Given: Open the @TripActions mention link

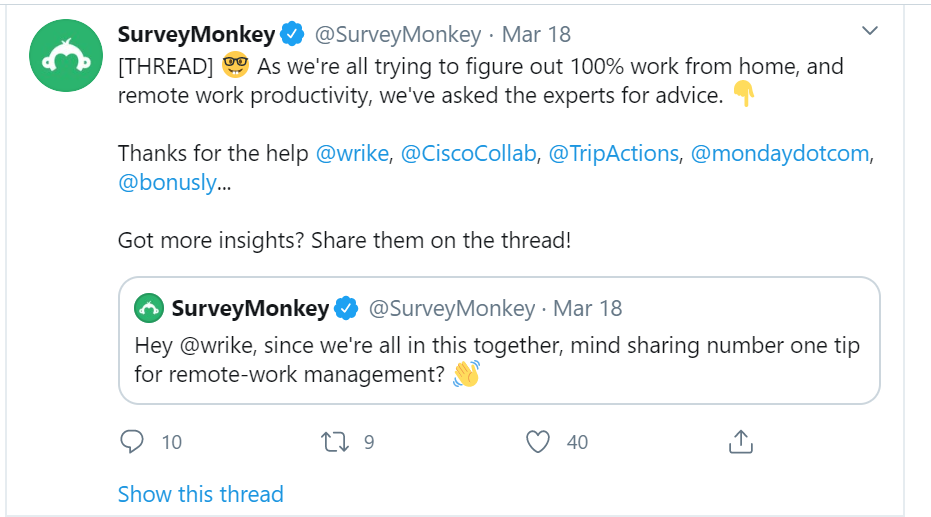Looking at the screenshot, I should tap(613, 154).
